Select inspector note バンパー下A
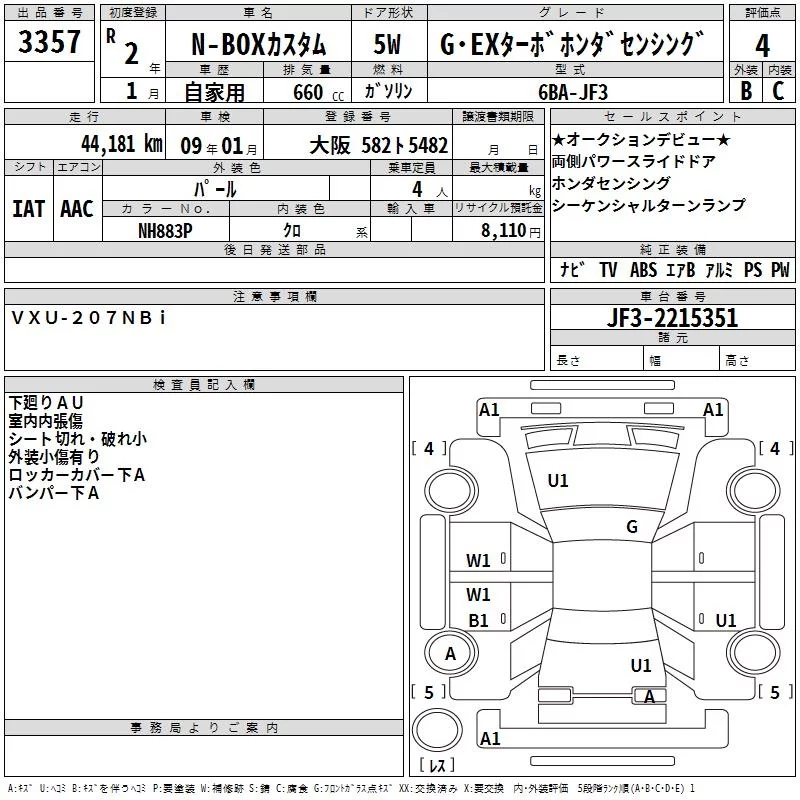Image resolution: width=800 pixels, height=800 pixels. (54, 492)
